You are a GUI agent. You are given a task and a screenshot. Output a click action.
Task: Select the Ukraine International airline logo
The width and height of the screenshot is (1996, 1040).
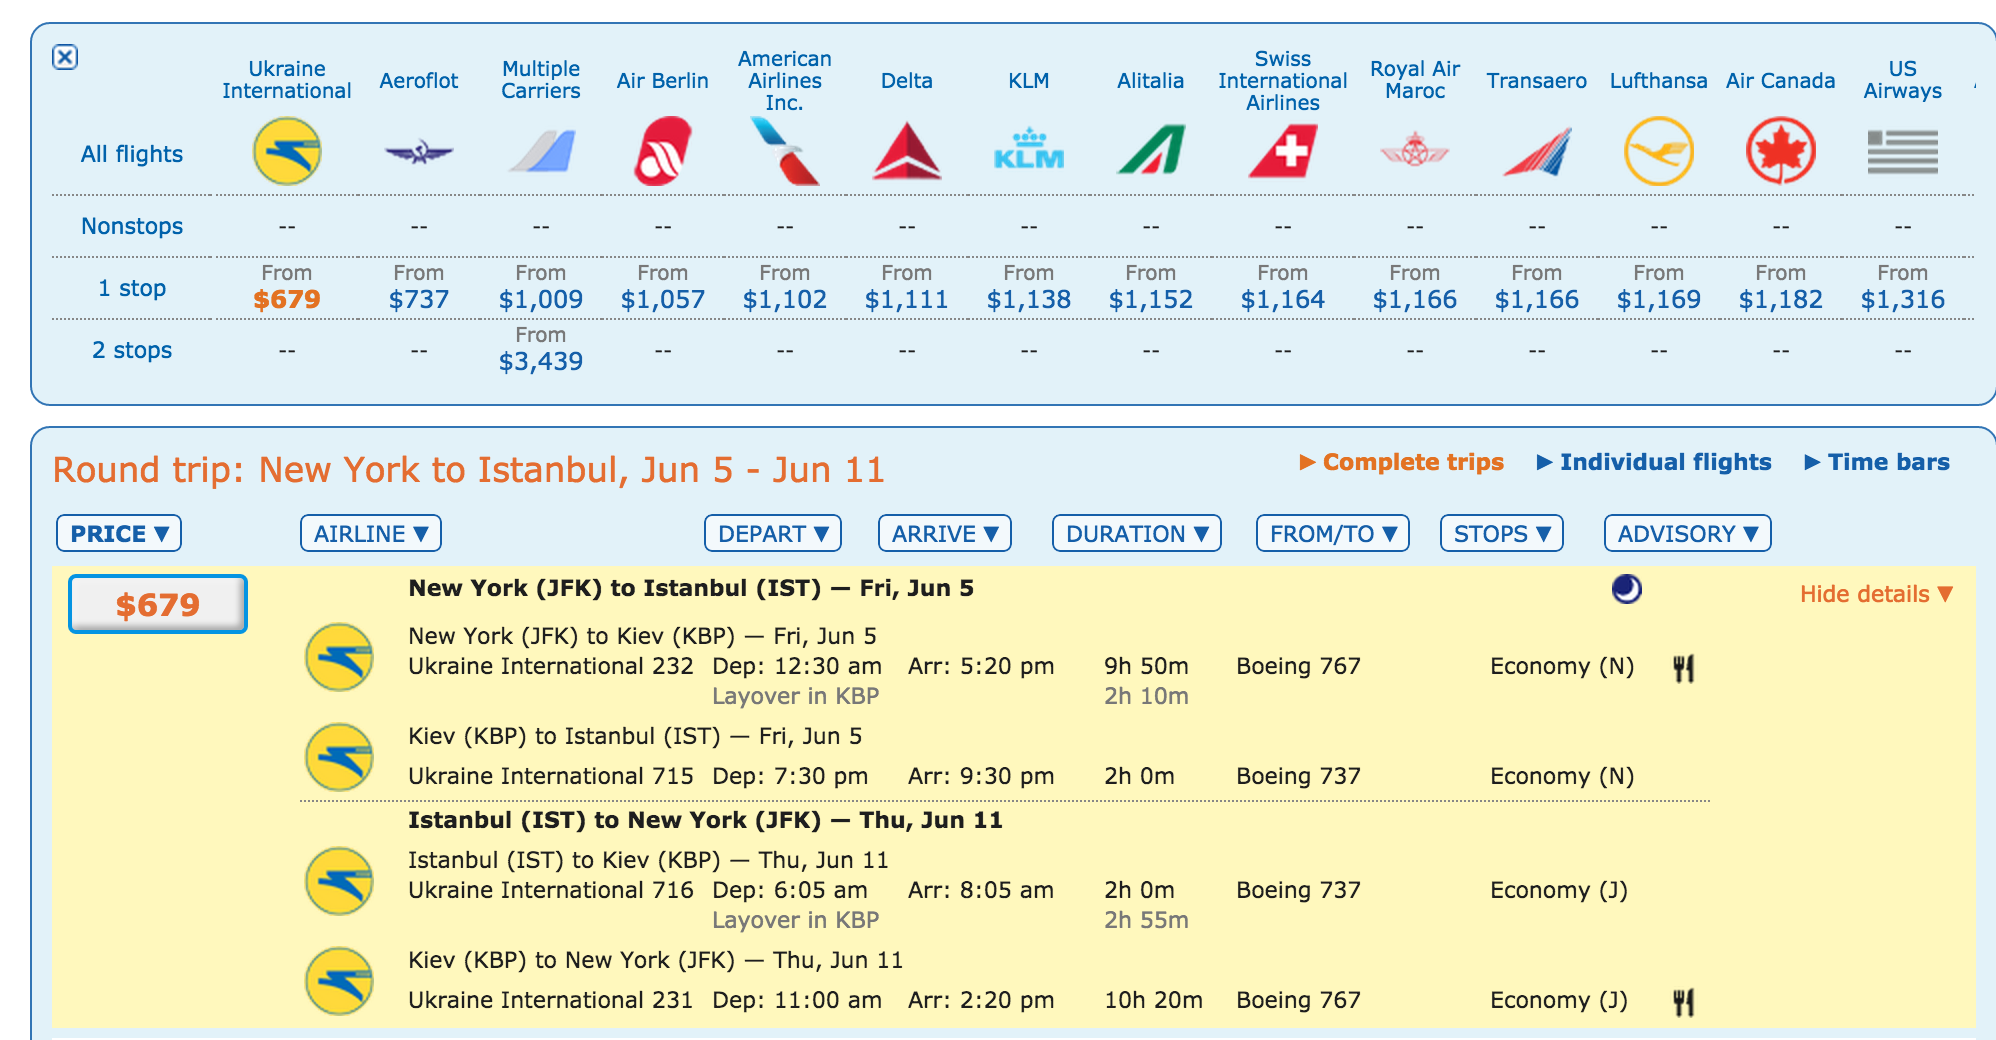tap(287, 151)
